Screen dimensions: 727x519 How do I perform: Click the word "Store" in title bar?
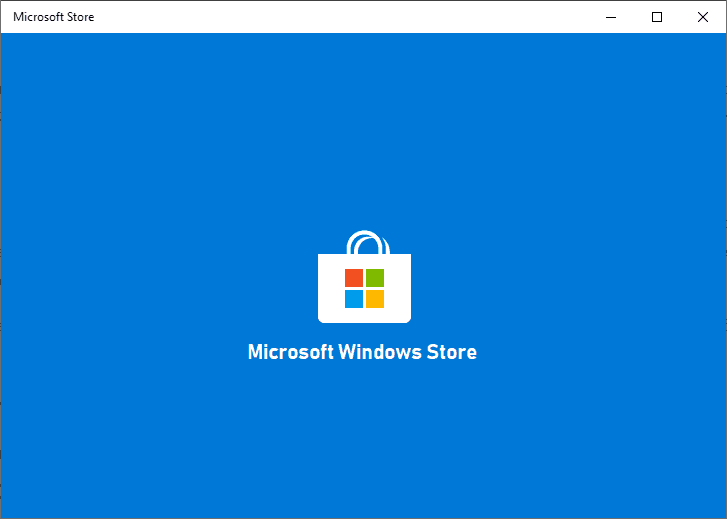click(x=79, y=17)
